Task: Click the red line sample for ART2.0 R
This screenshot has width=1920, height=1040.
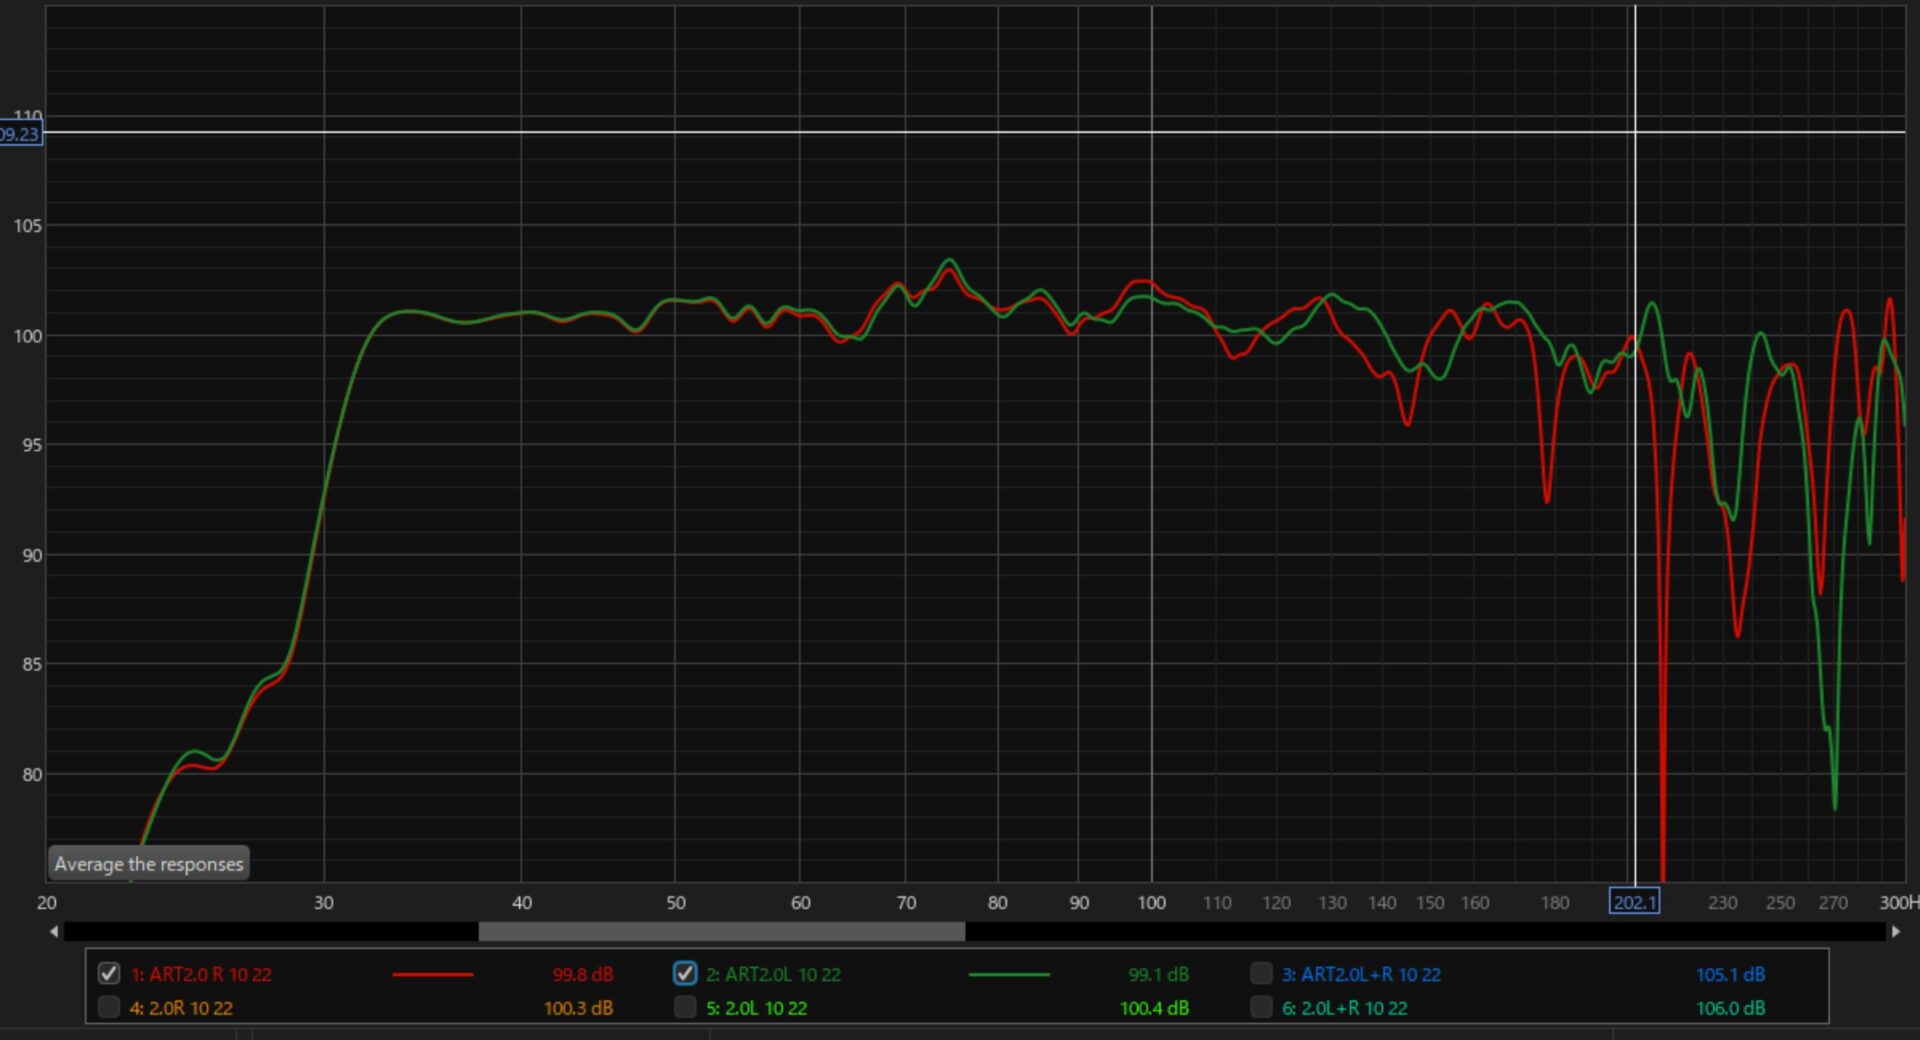Action: coord(433,974)
